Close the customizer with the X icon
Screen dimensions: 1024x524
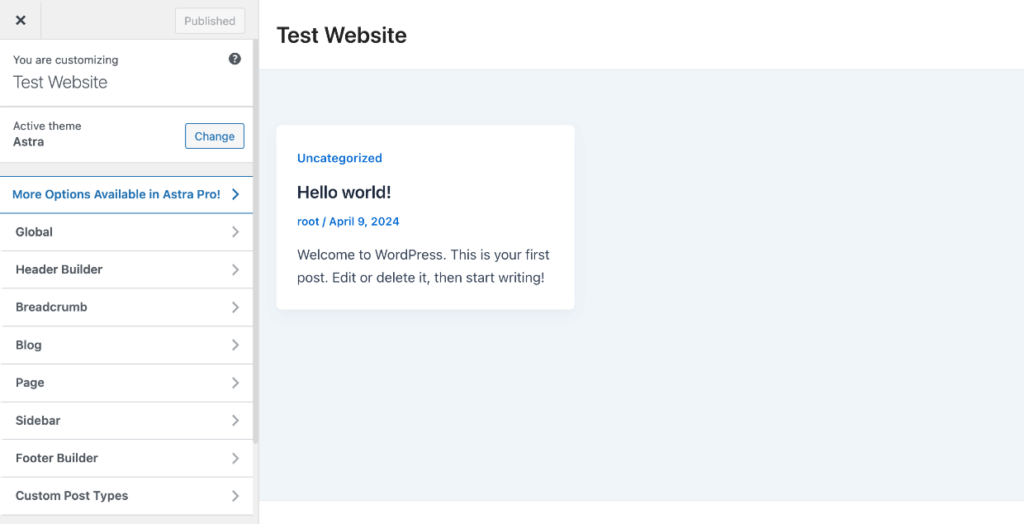coord(20,20)
